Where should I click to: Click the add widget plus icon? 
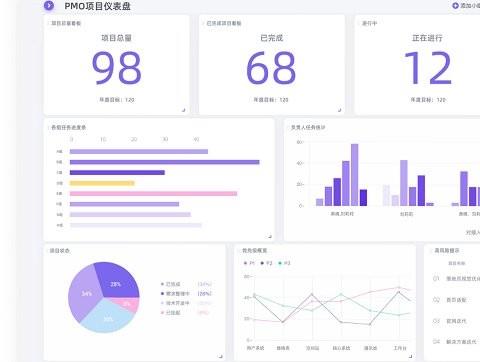(x=455, y=6)
